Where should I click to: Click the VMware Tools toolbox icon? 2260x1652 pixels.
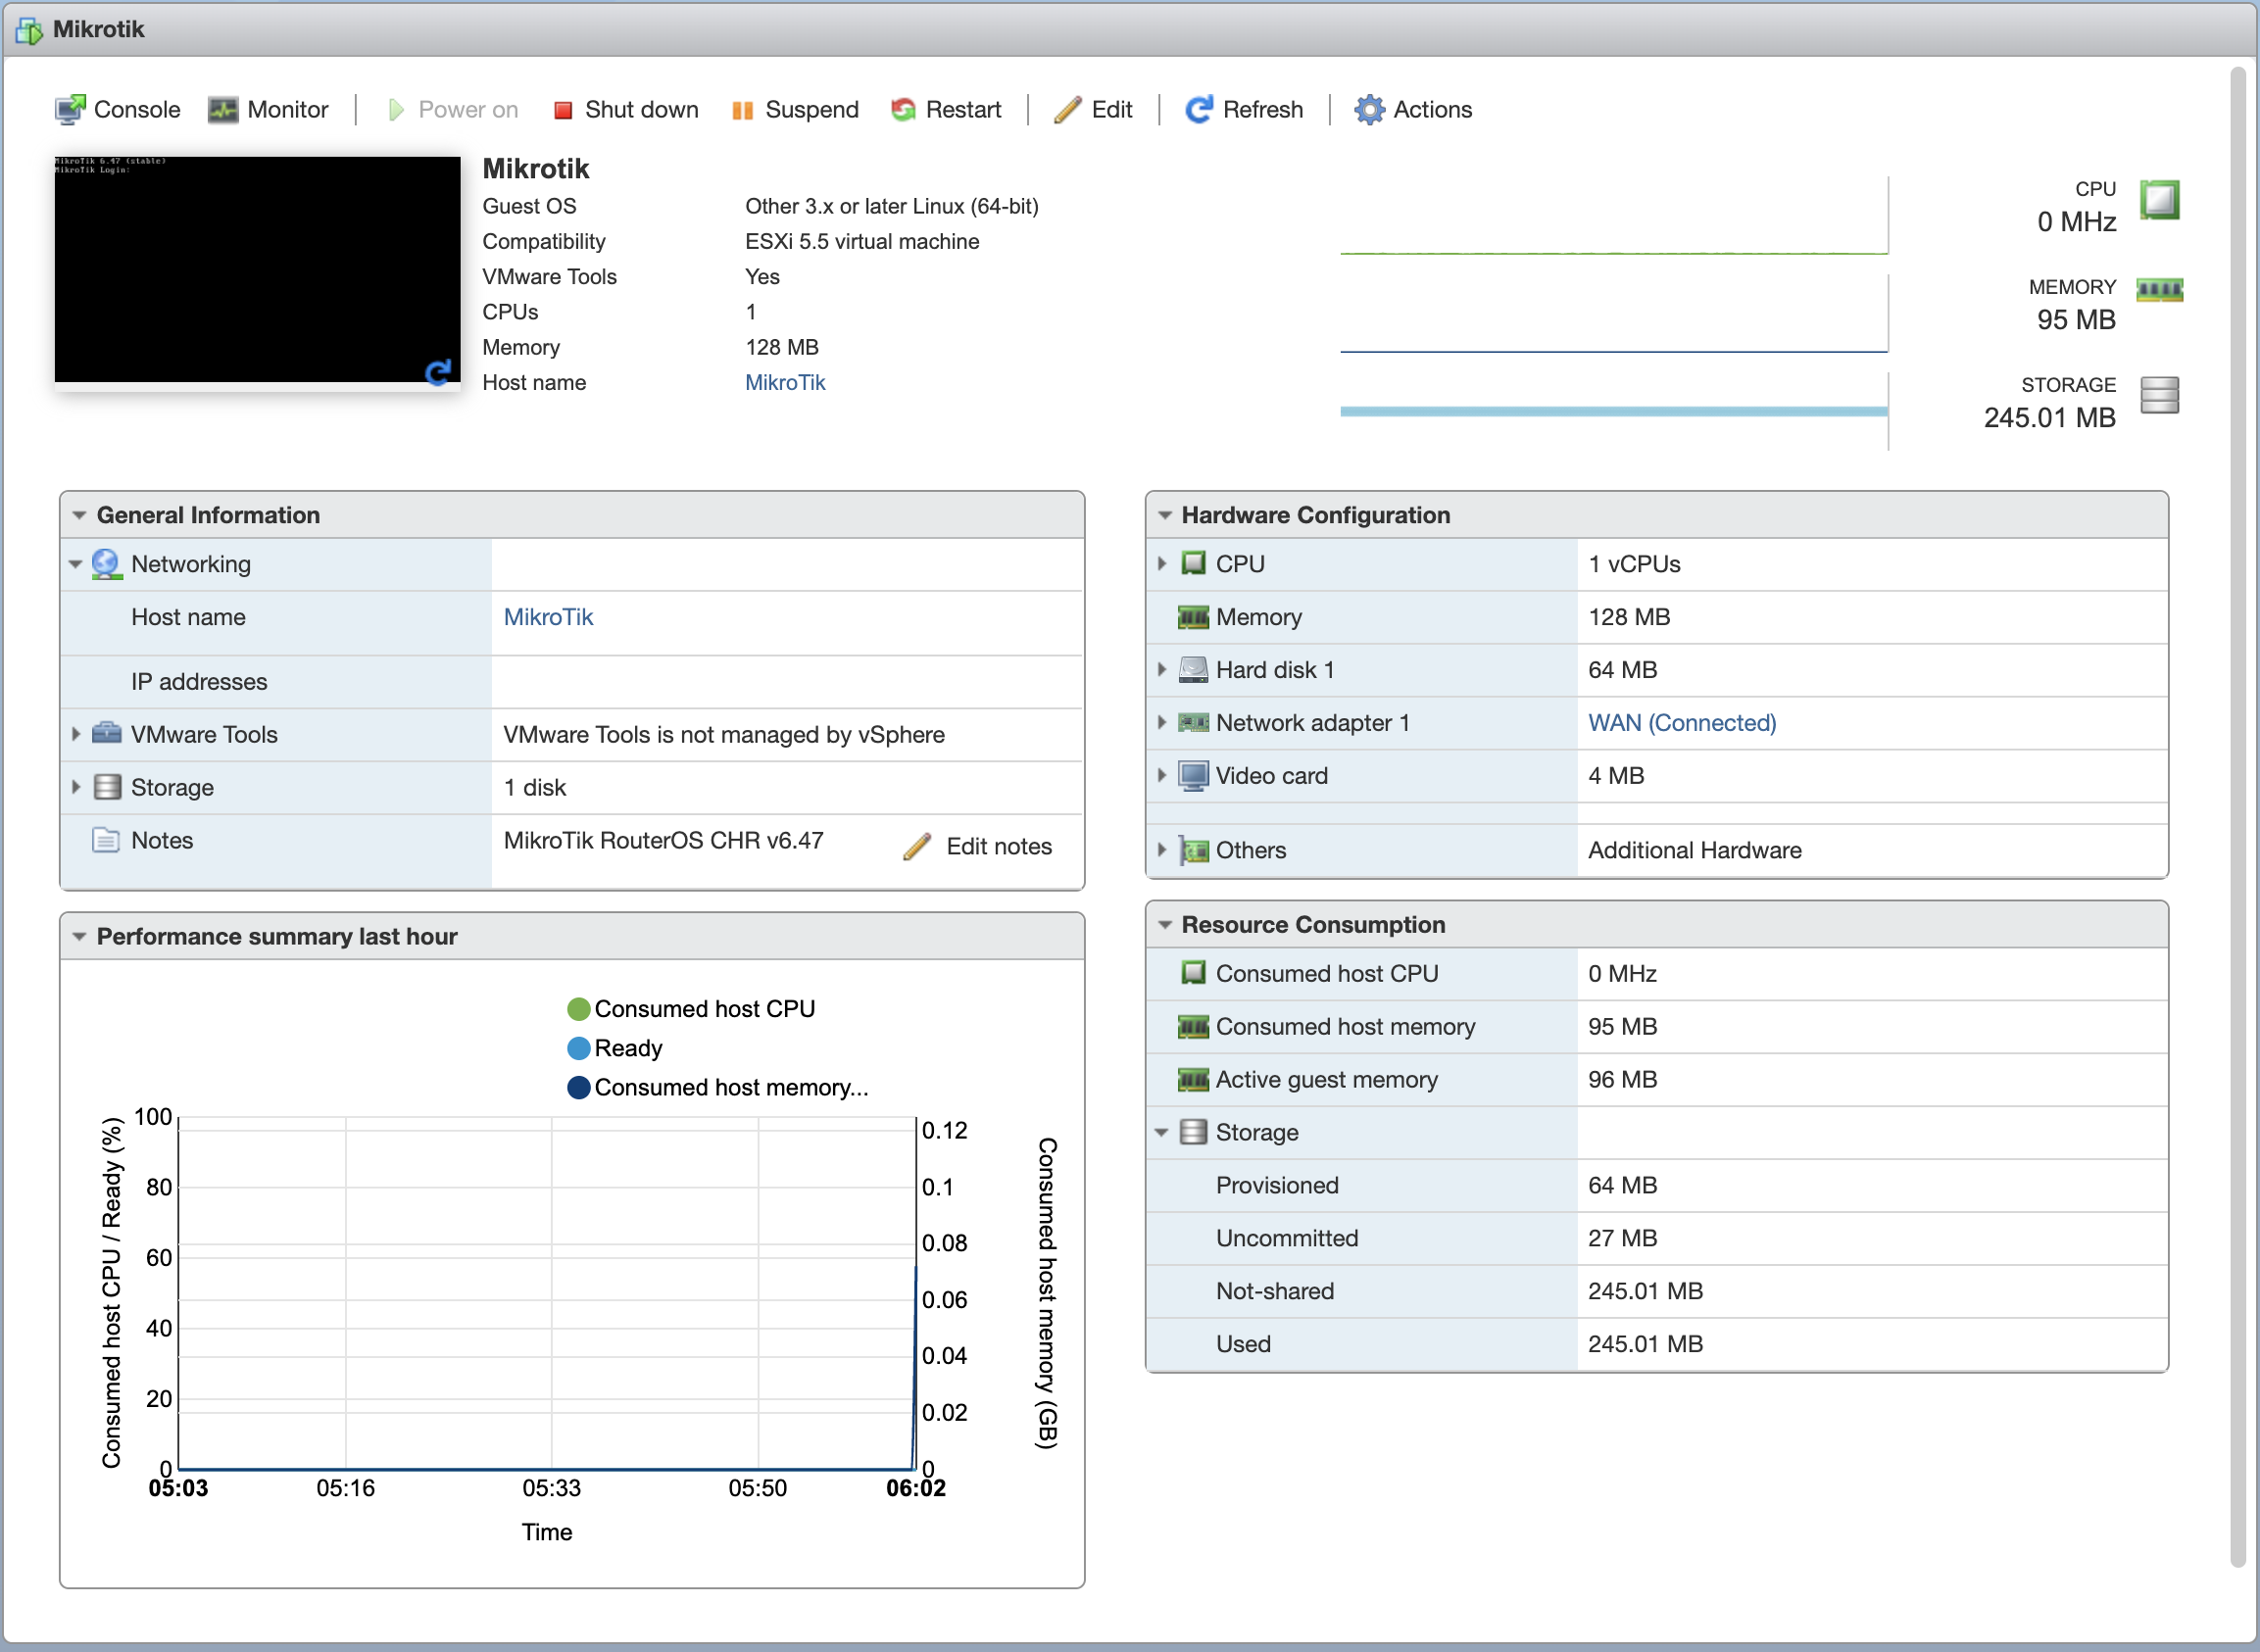106,733
